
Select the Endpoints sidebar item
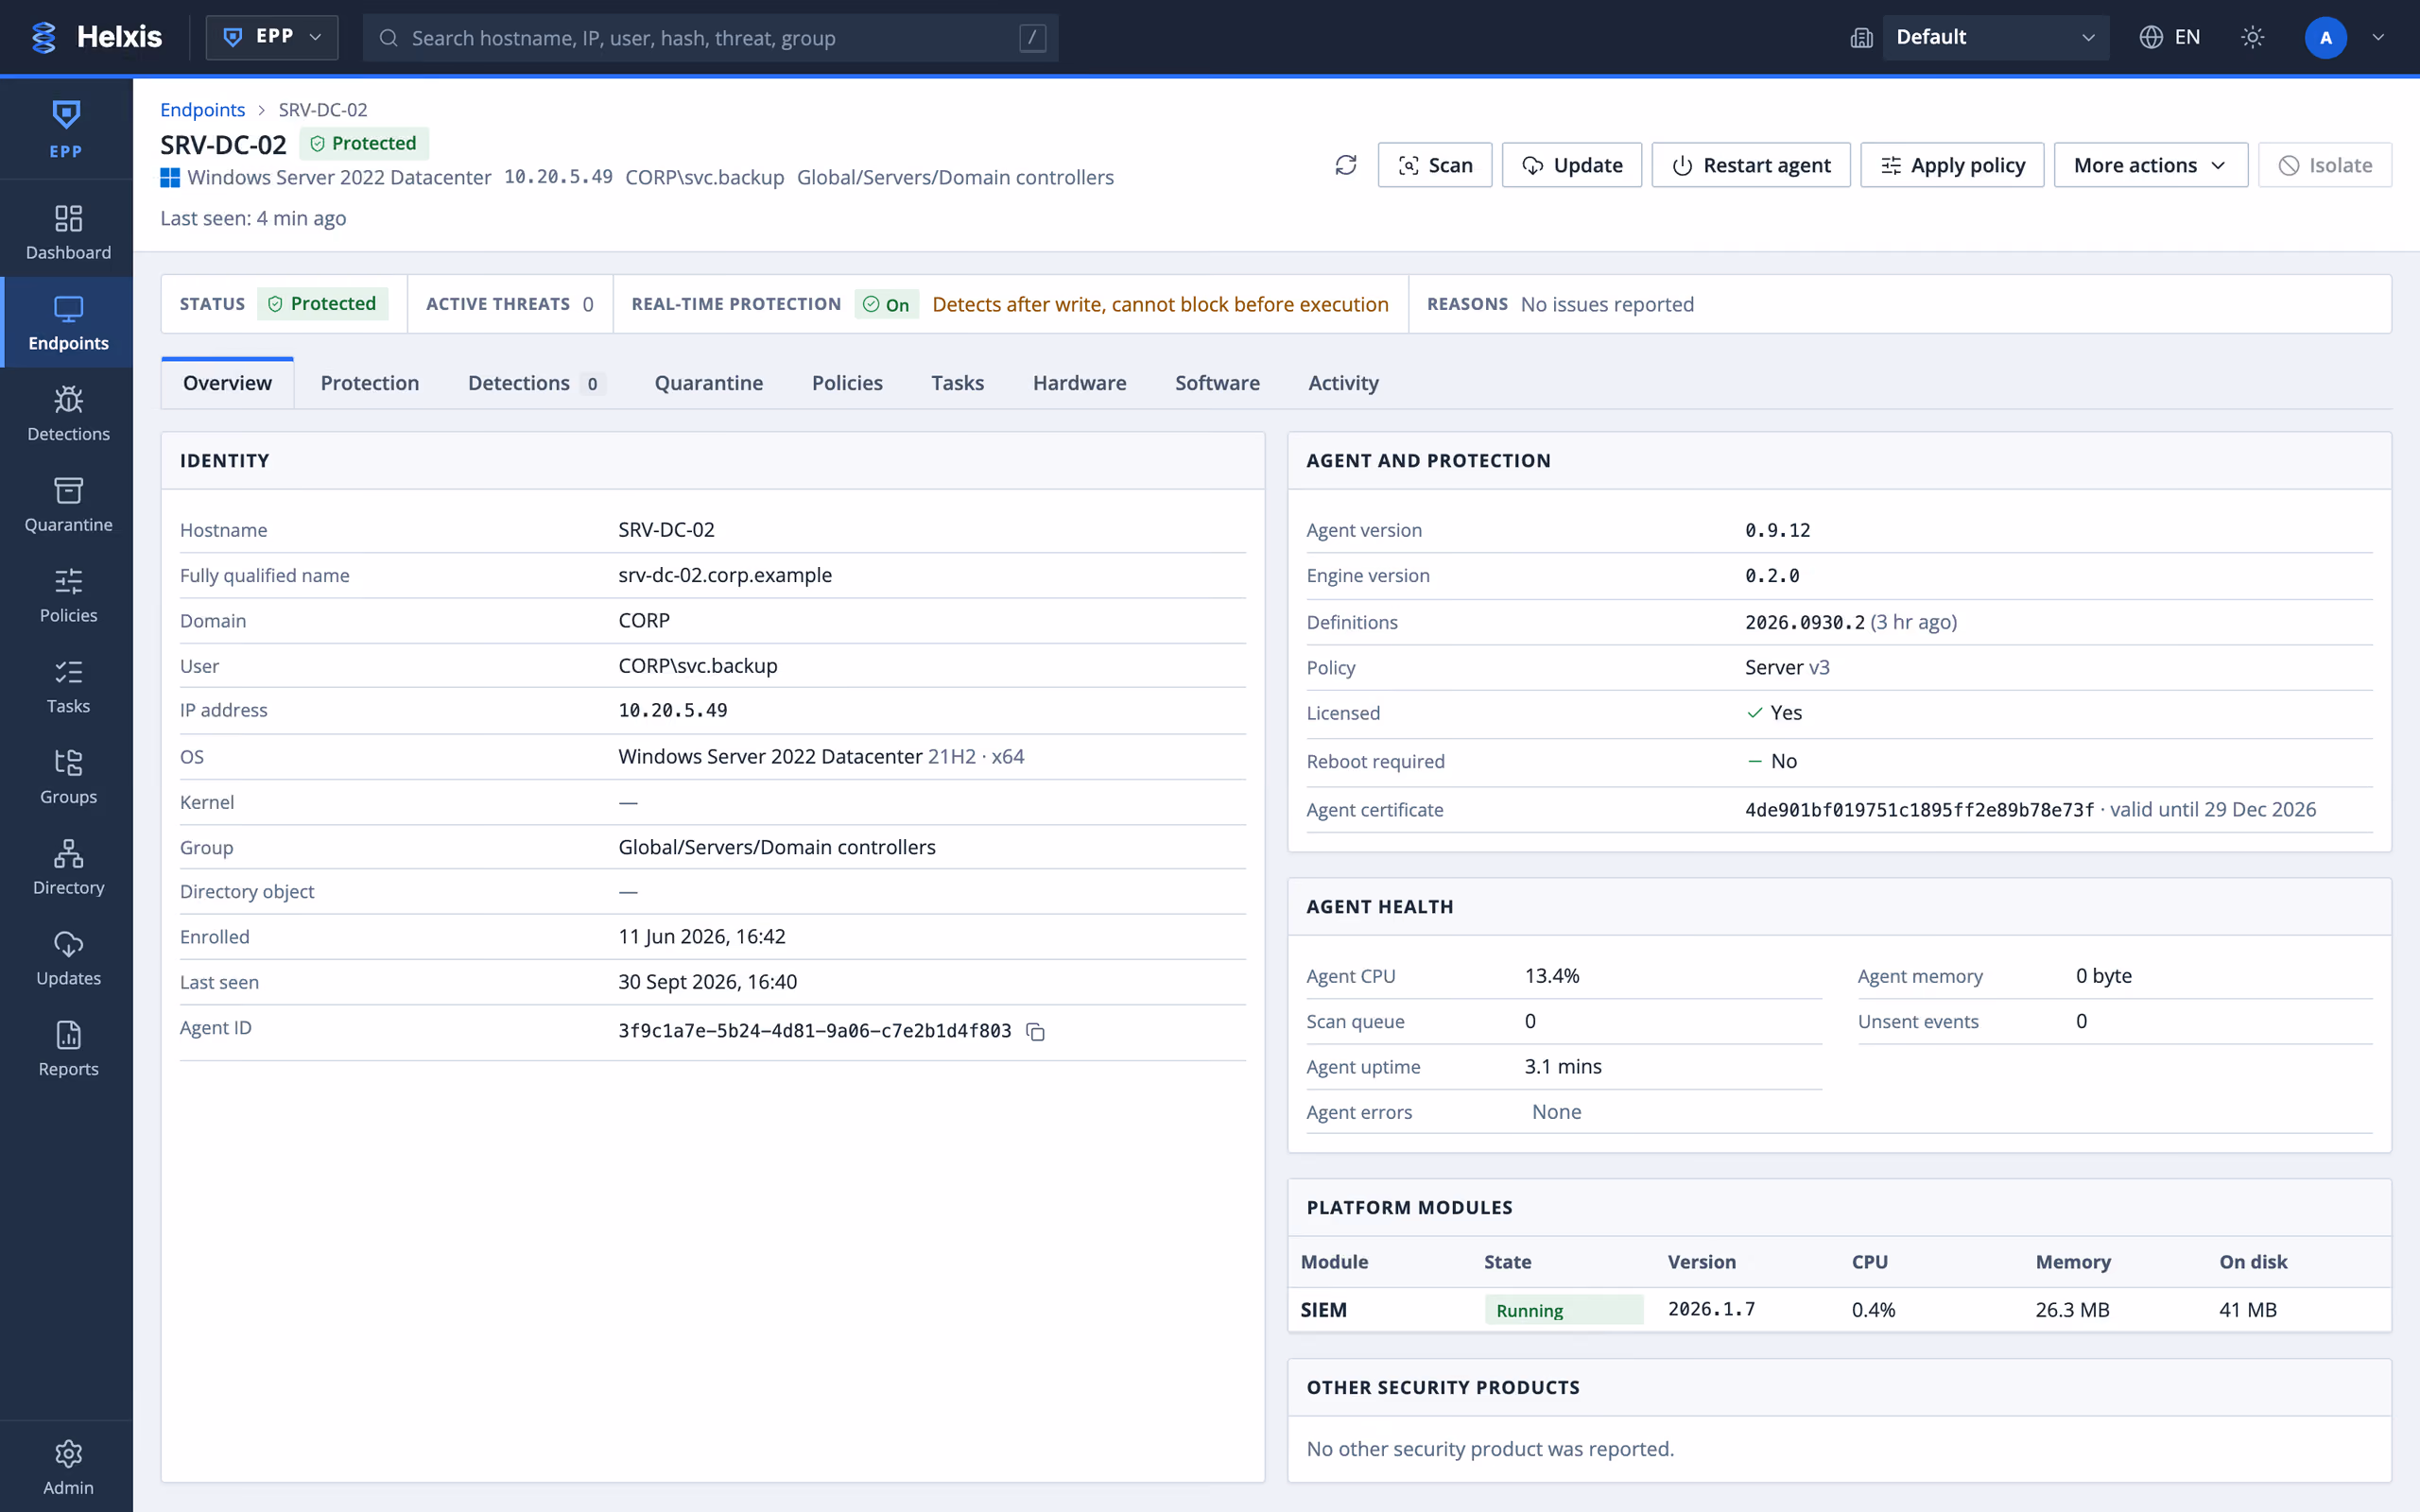(x=68, y=322)
